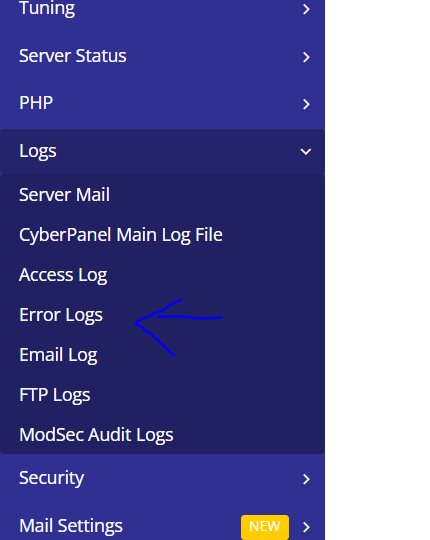Open CyberPanel Main Log File
Image resolution: width=430 pixels, height=540 pixels.
pos(121,235)
